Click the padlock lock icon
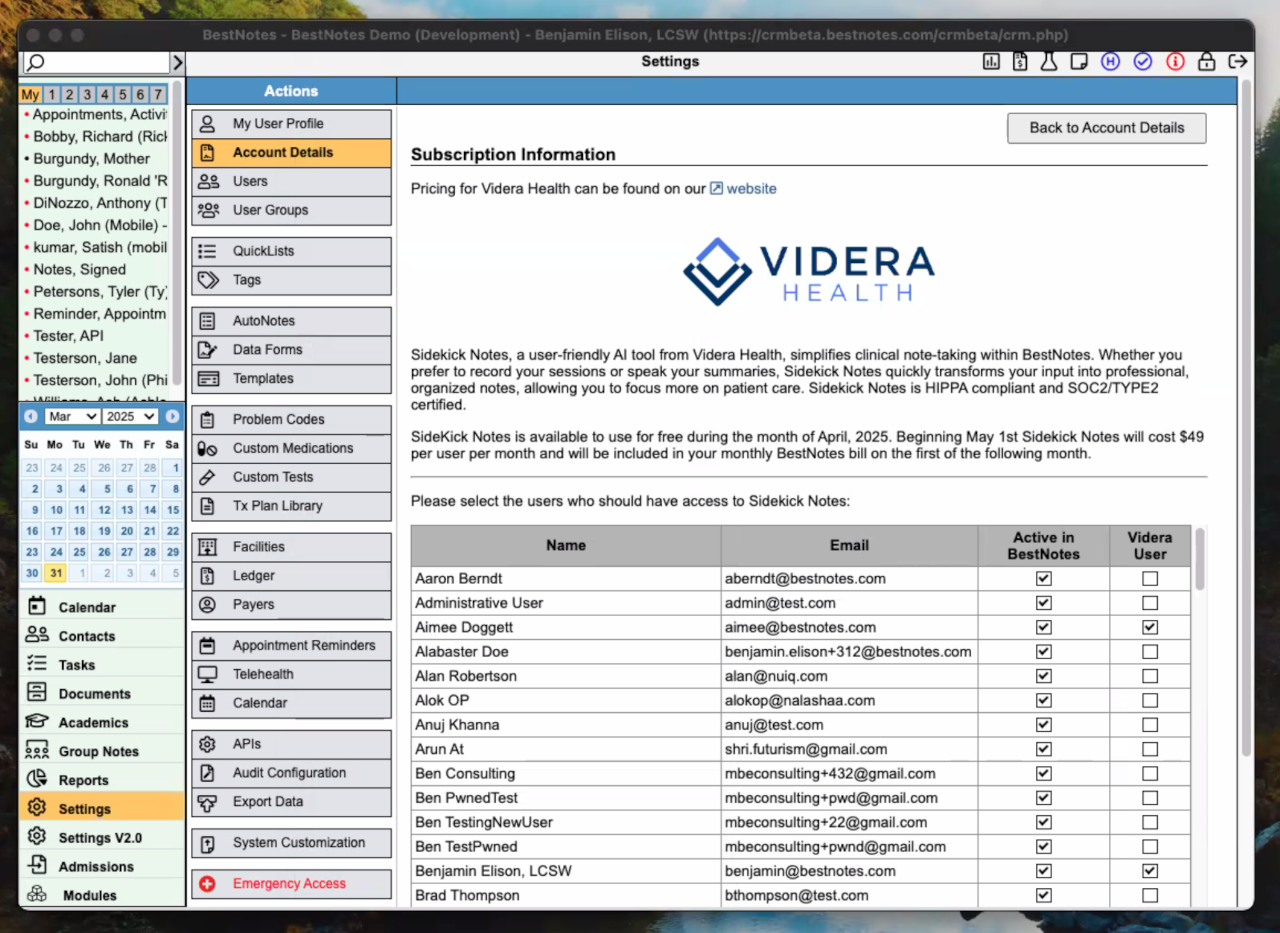This screenshot has height=933, width=1280. pyautogui.click(x=1207, y=62)
